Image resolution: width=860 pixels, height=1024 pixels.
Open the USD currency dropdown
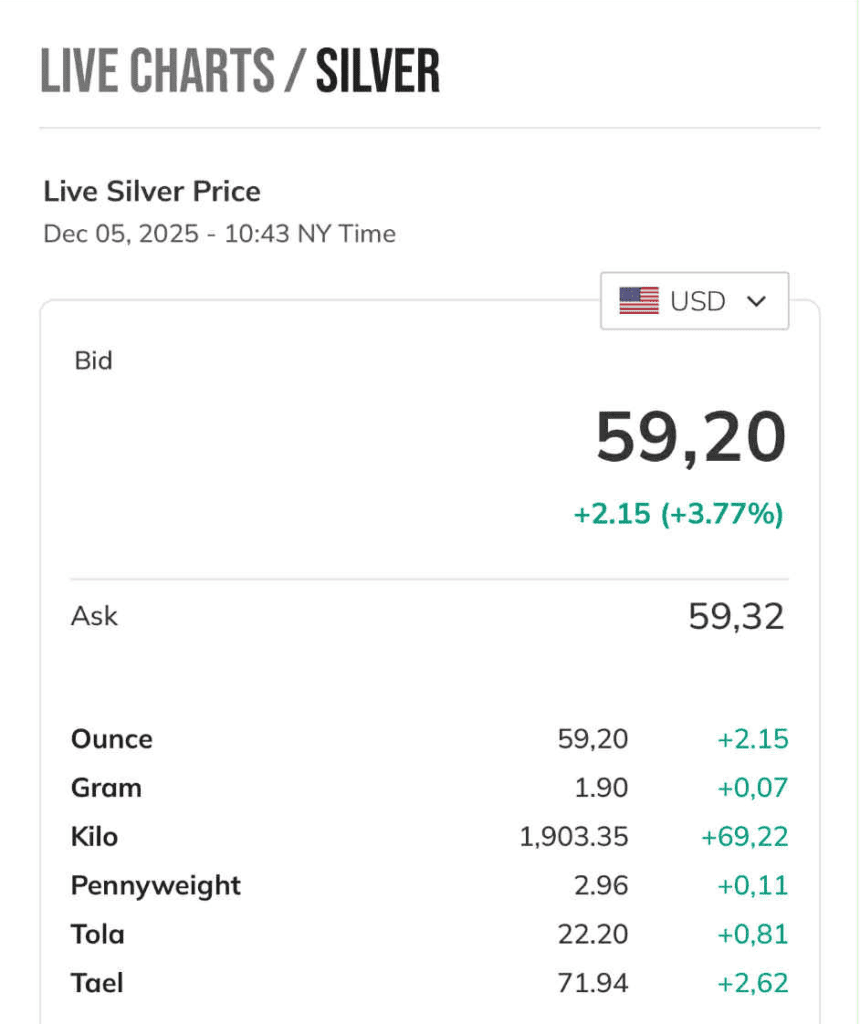pos(694,300)
